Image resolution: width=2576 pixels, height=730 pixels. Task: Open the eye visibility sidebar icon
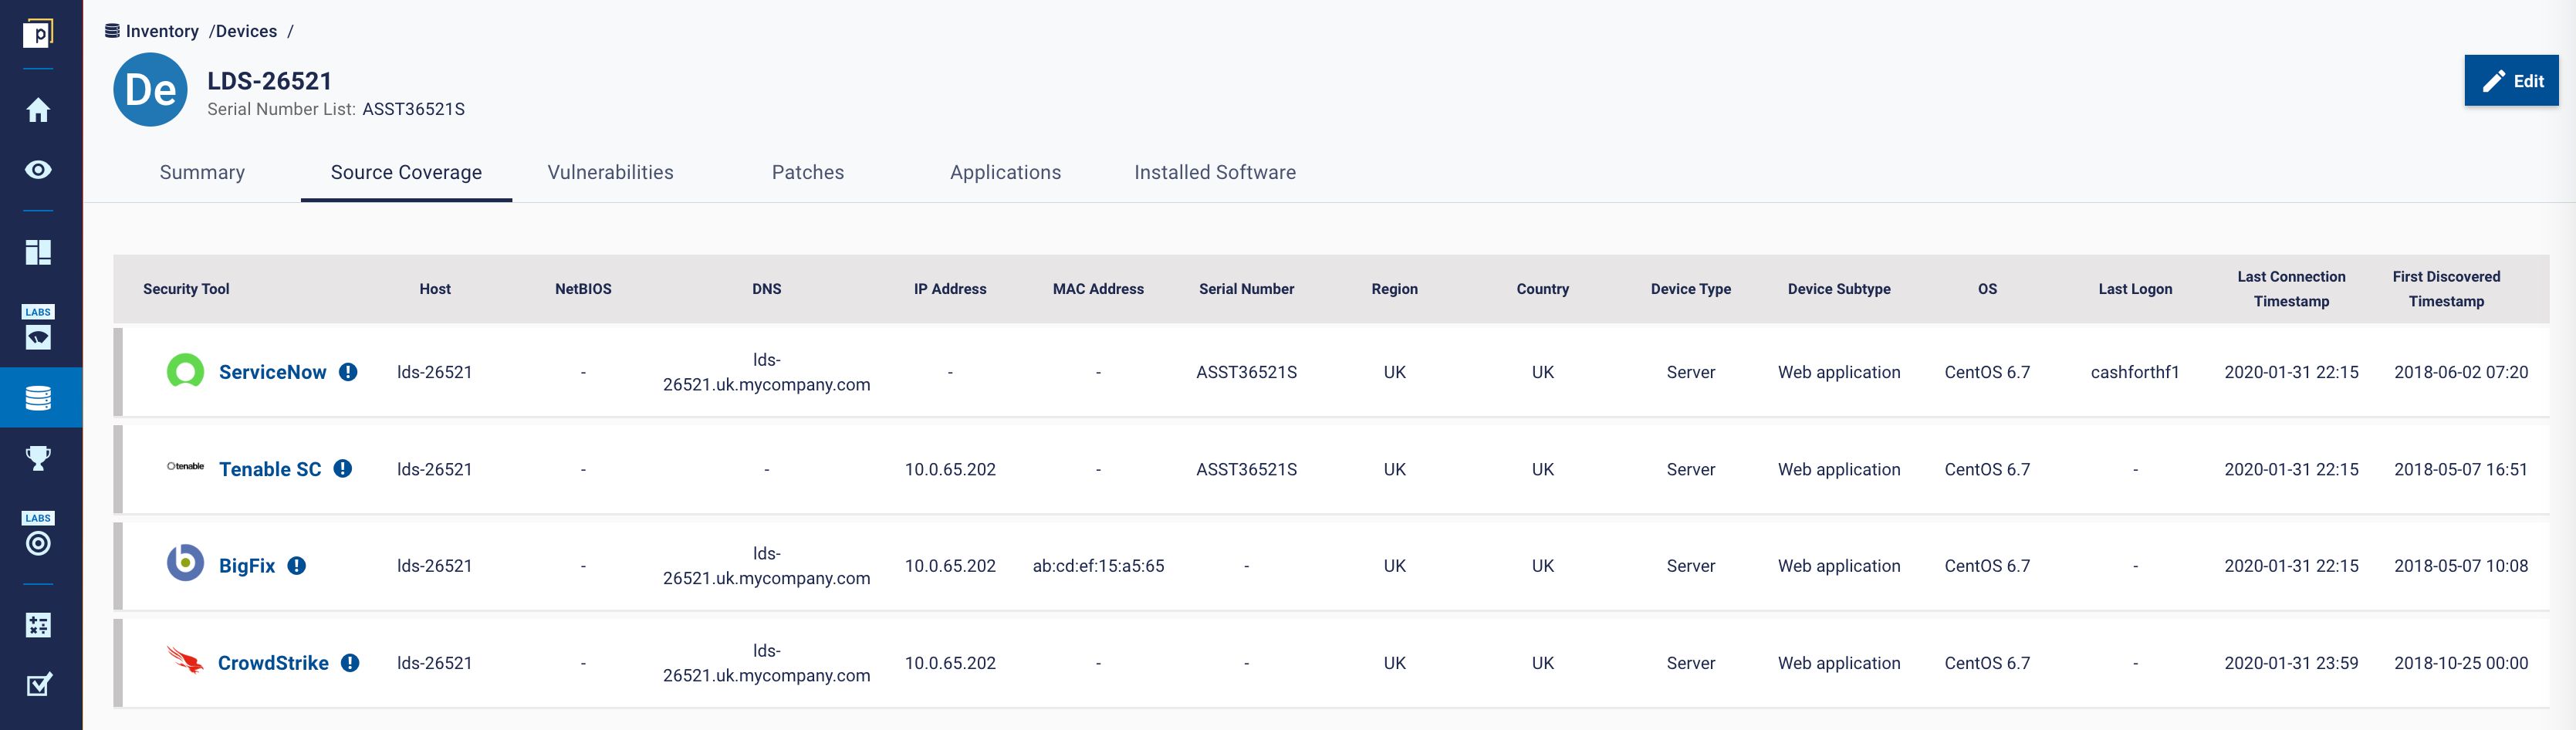tap(38, 170)
